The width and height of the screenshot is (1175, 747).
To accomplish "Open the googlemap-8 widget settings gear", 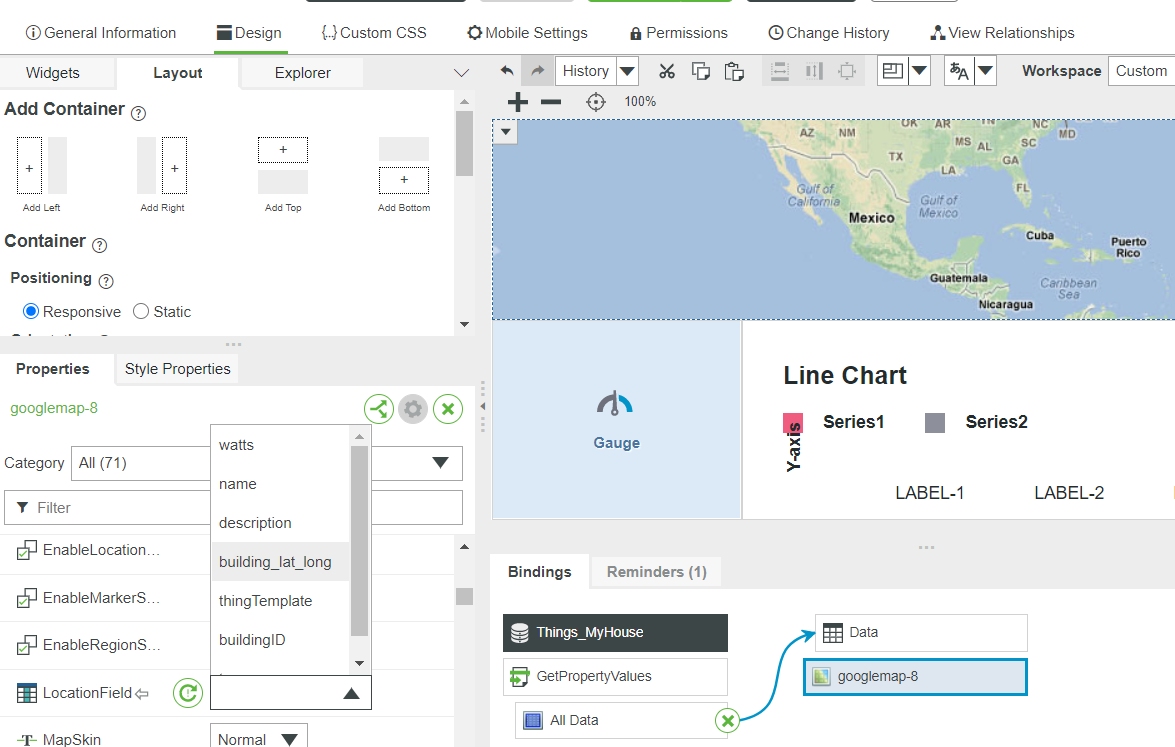I will point(413,408).
